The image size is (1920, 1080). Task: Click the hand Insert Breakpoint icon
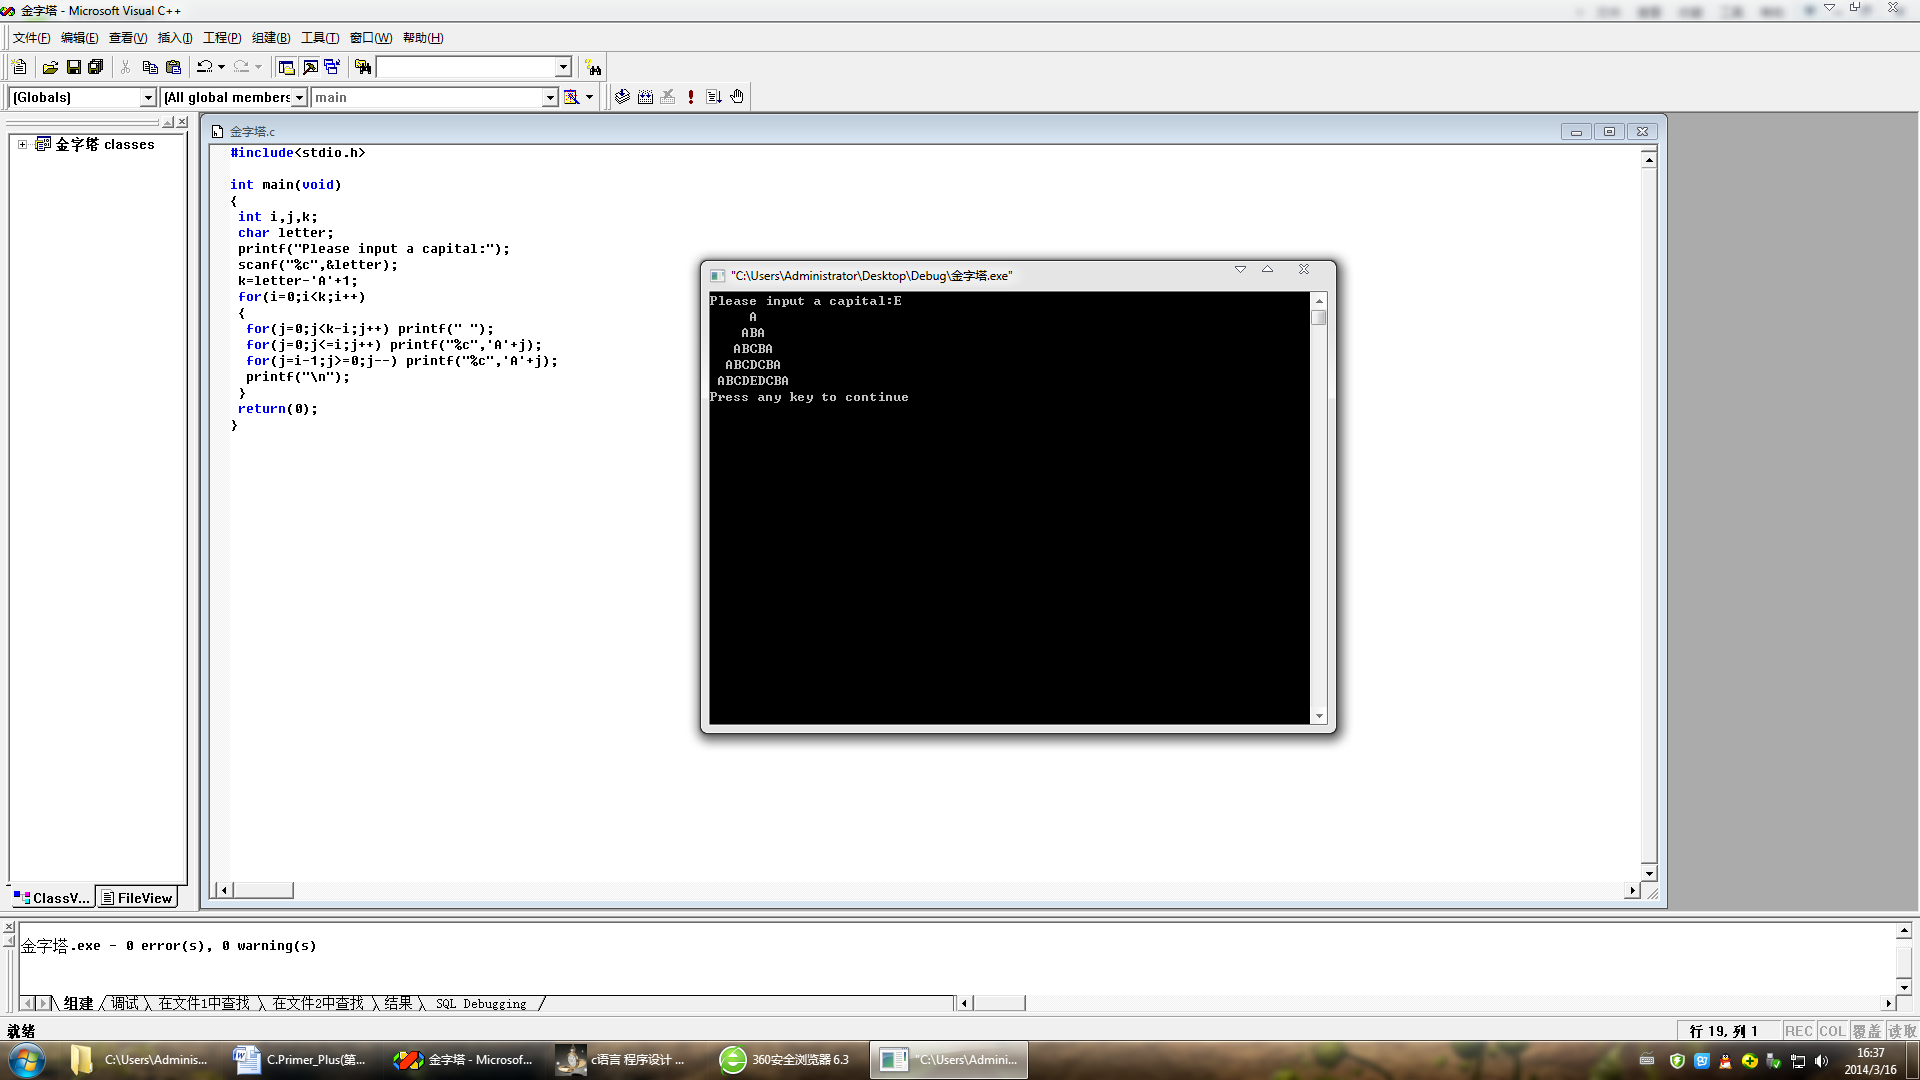737,97
